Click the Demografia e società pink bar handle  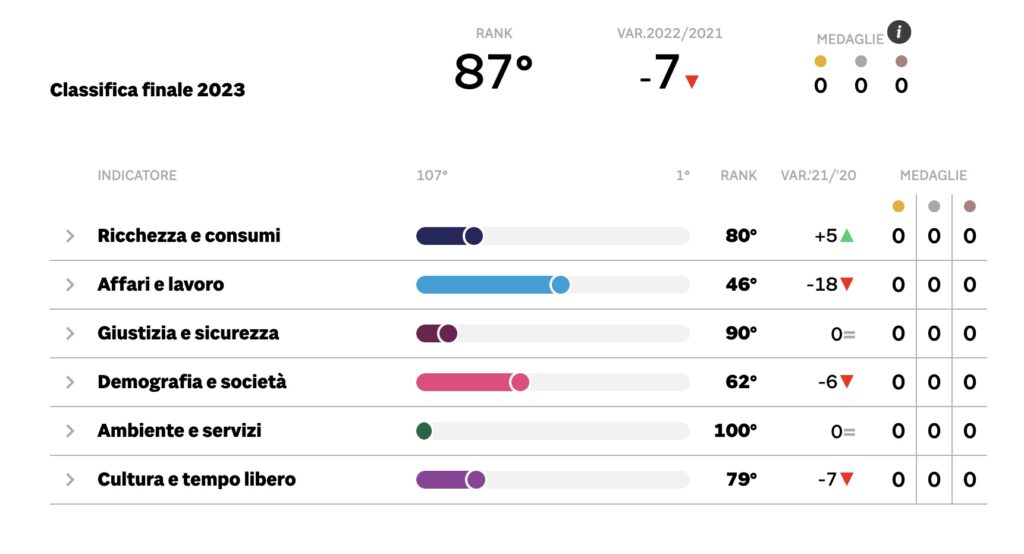[519, 382]
